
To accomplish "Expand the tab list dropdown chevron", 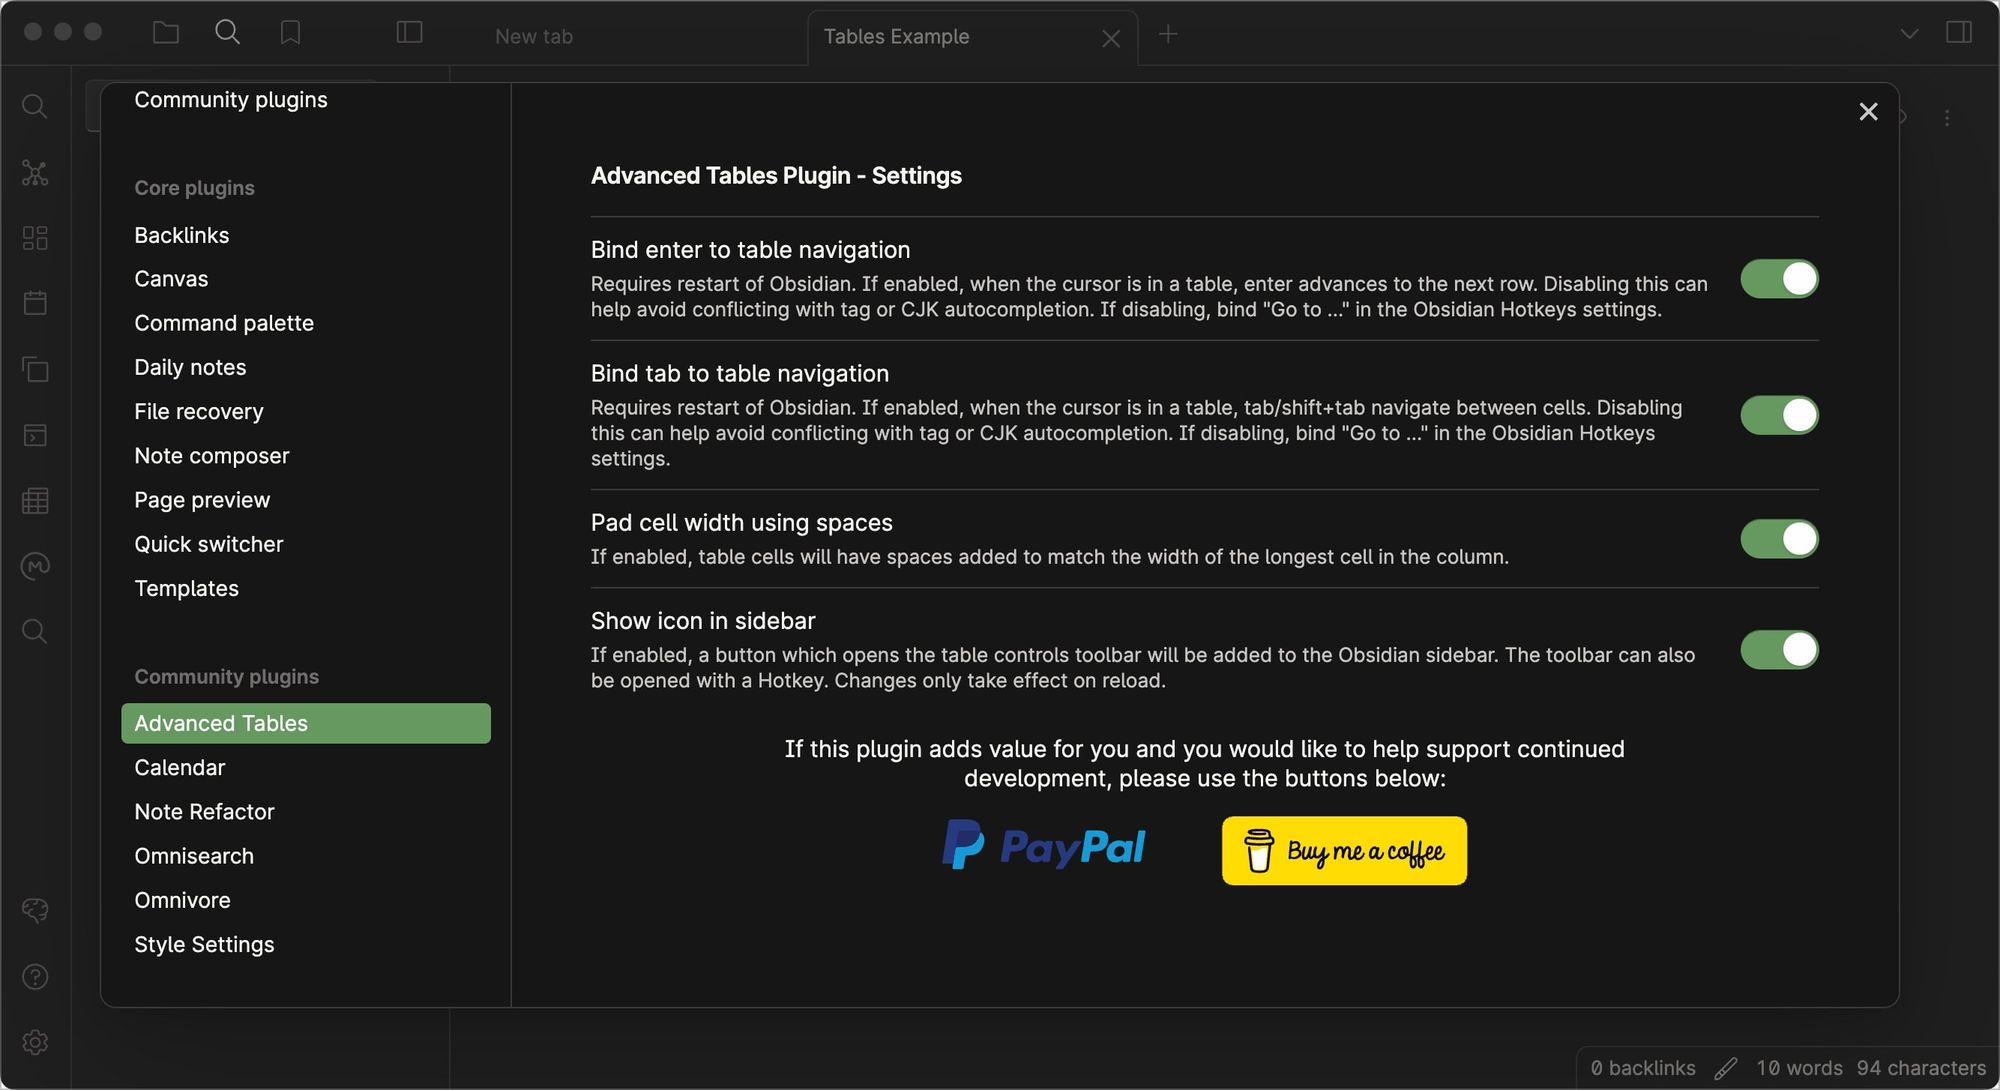I will (x=1909, y=34).
